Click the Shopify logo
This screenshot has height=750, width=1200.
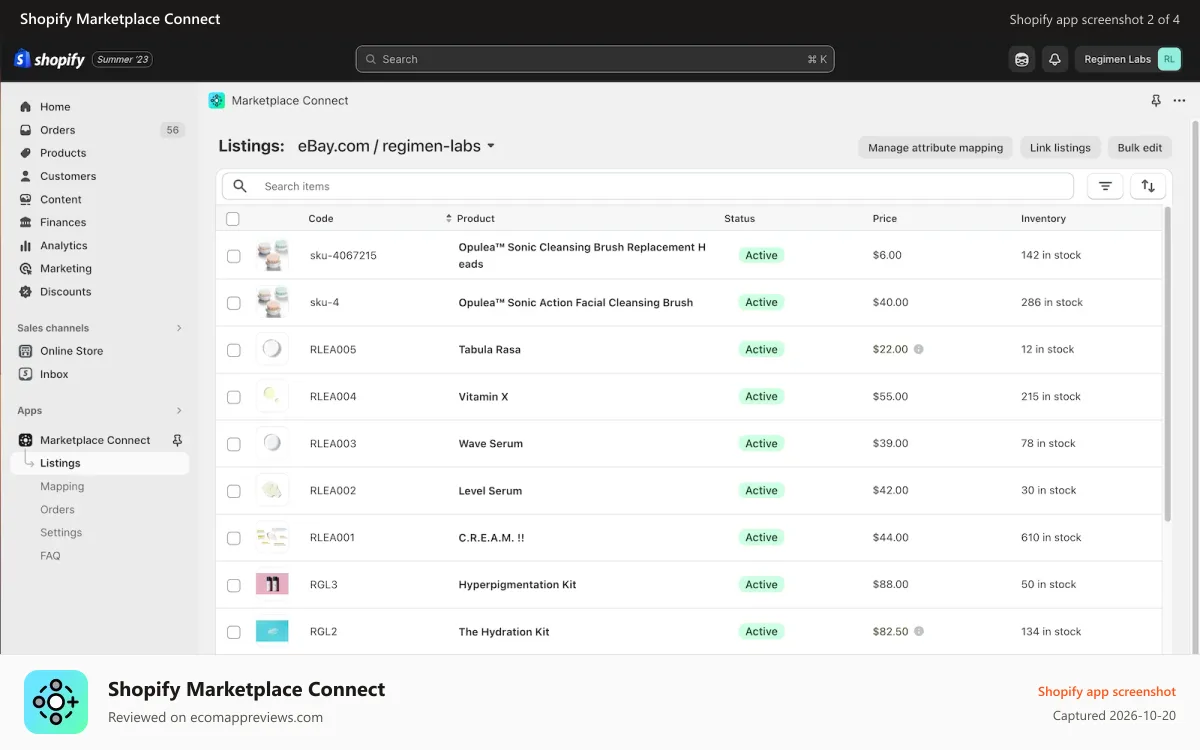tap(49, 59)
